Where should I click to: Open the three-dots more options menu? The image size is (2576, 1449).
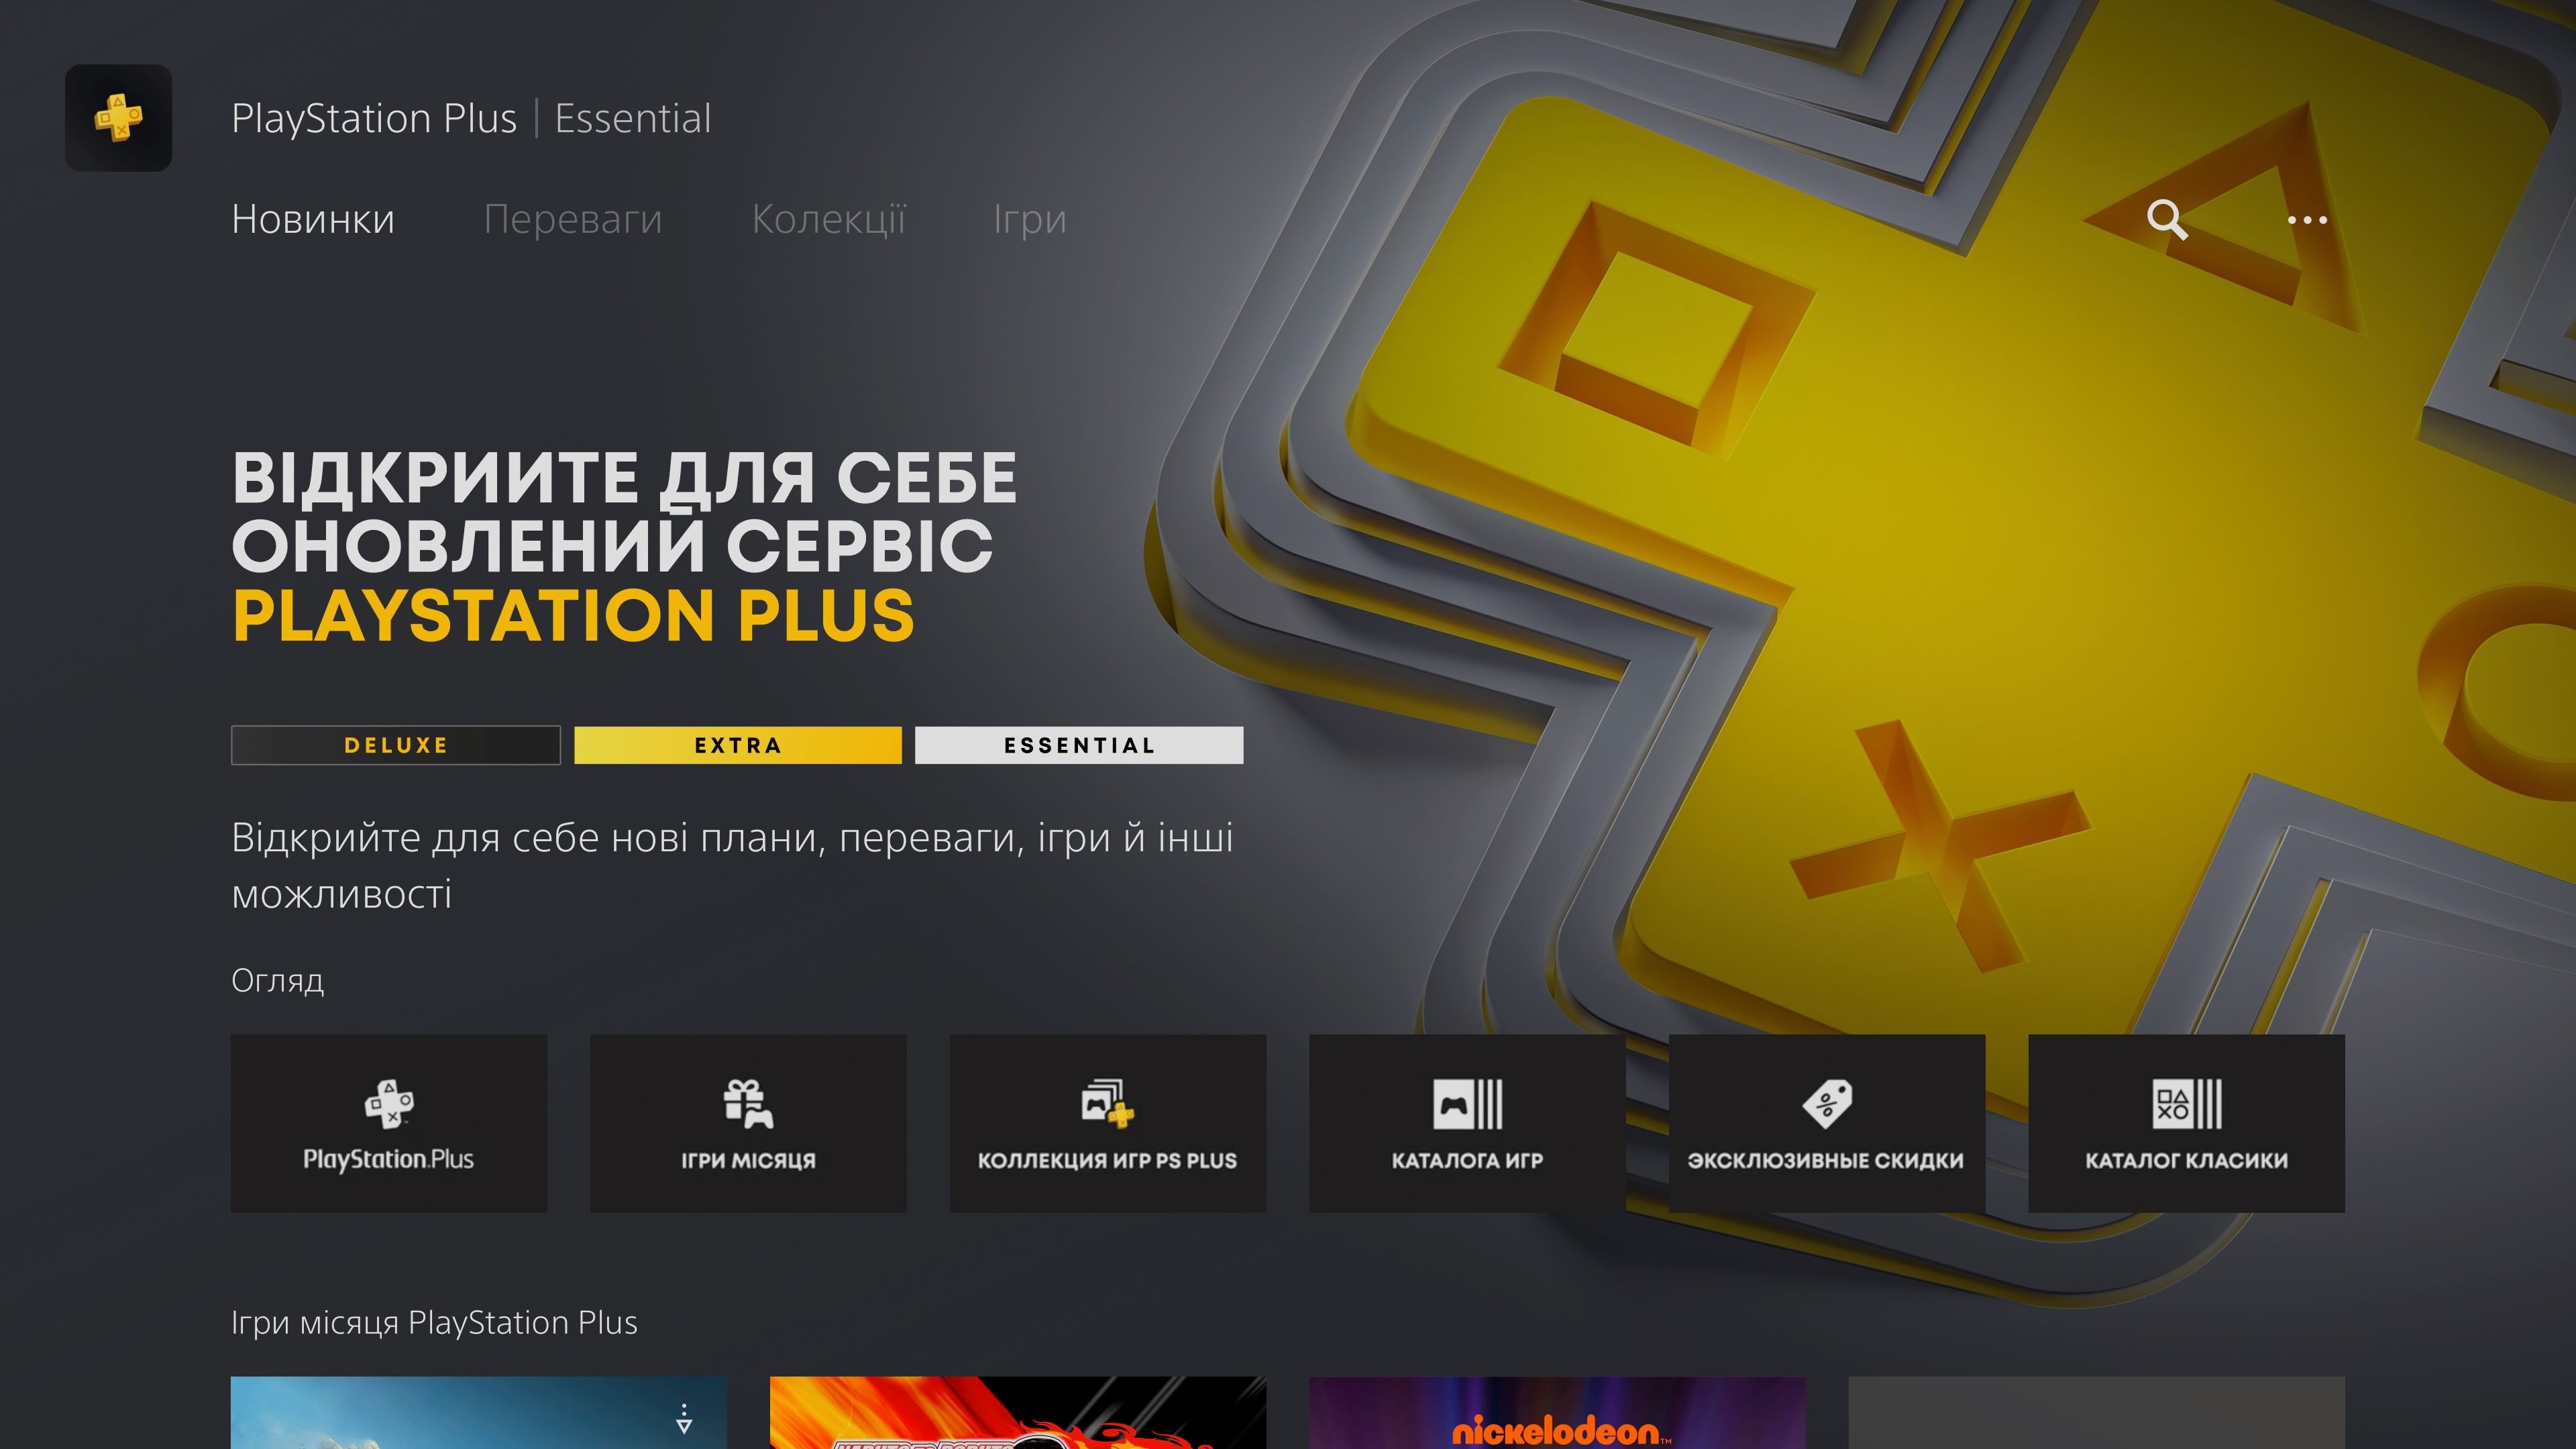(x=2307, y=219)
